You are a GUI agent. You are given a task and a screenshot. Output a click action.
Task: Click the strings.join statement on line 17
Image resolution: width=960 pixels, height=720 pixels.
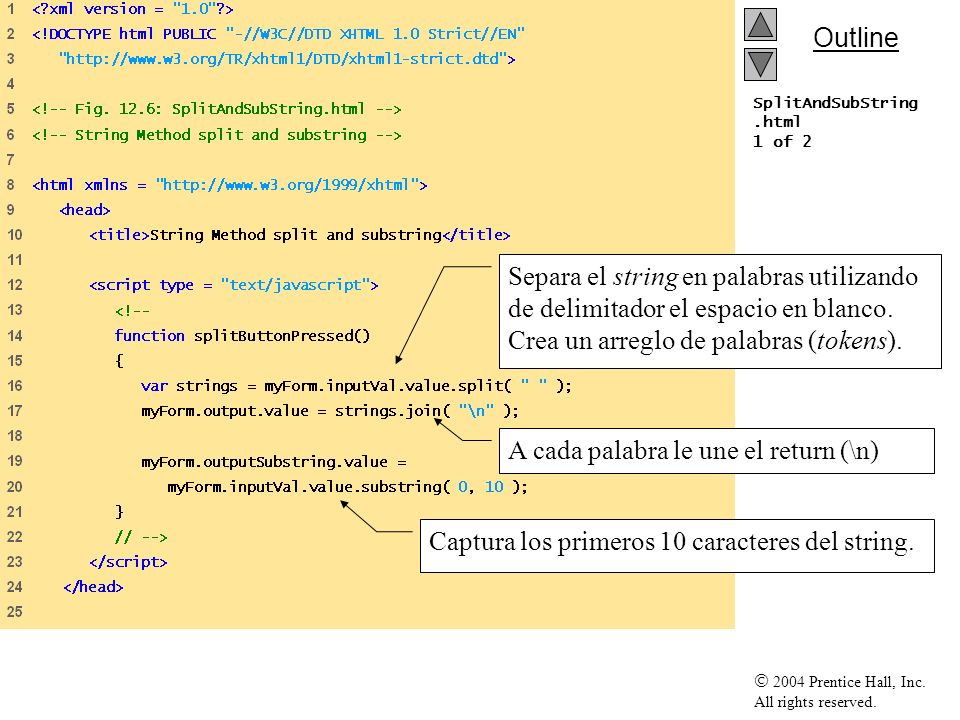tap(330, 411)
